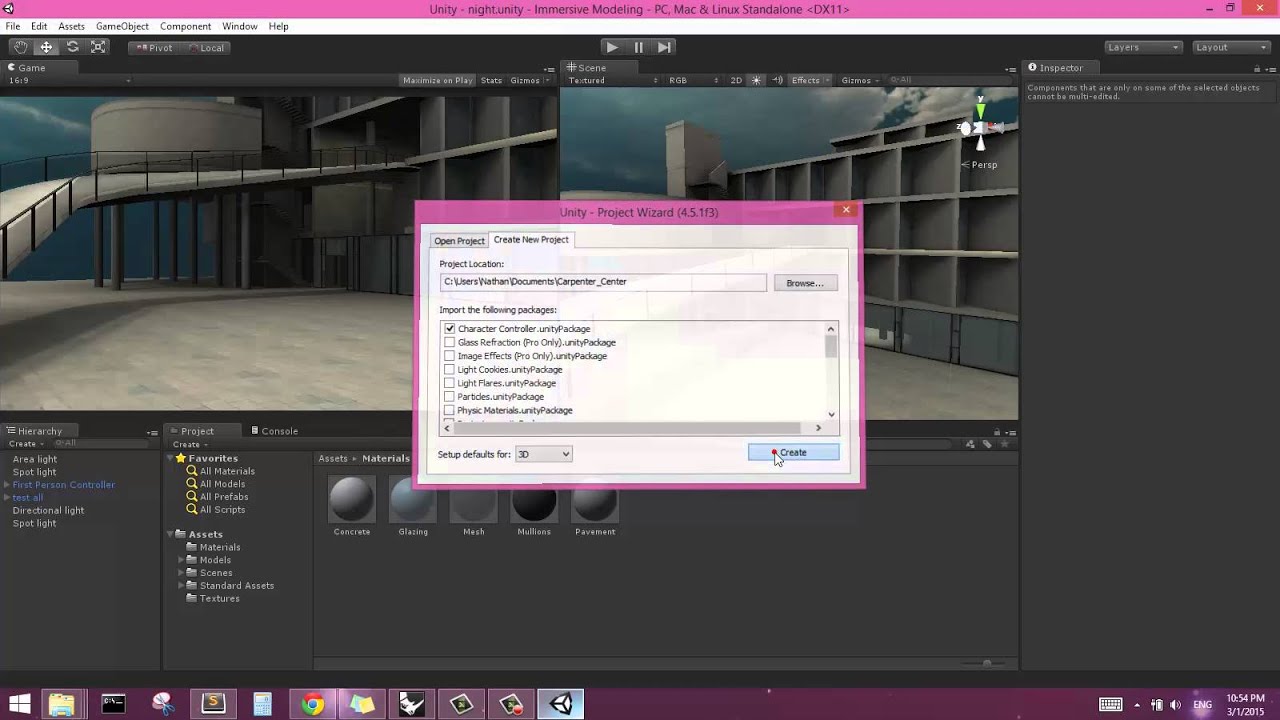Toggle scene audio speaker icon
Viewport: 1280px width, 720px height.
click(778, 80)
